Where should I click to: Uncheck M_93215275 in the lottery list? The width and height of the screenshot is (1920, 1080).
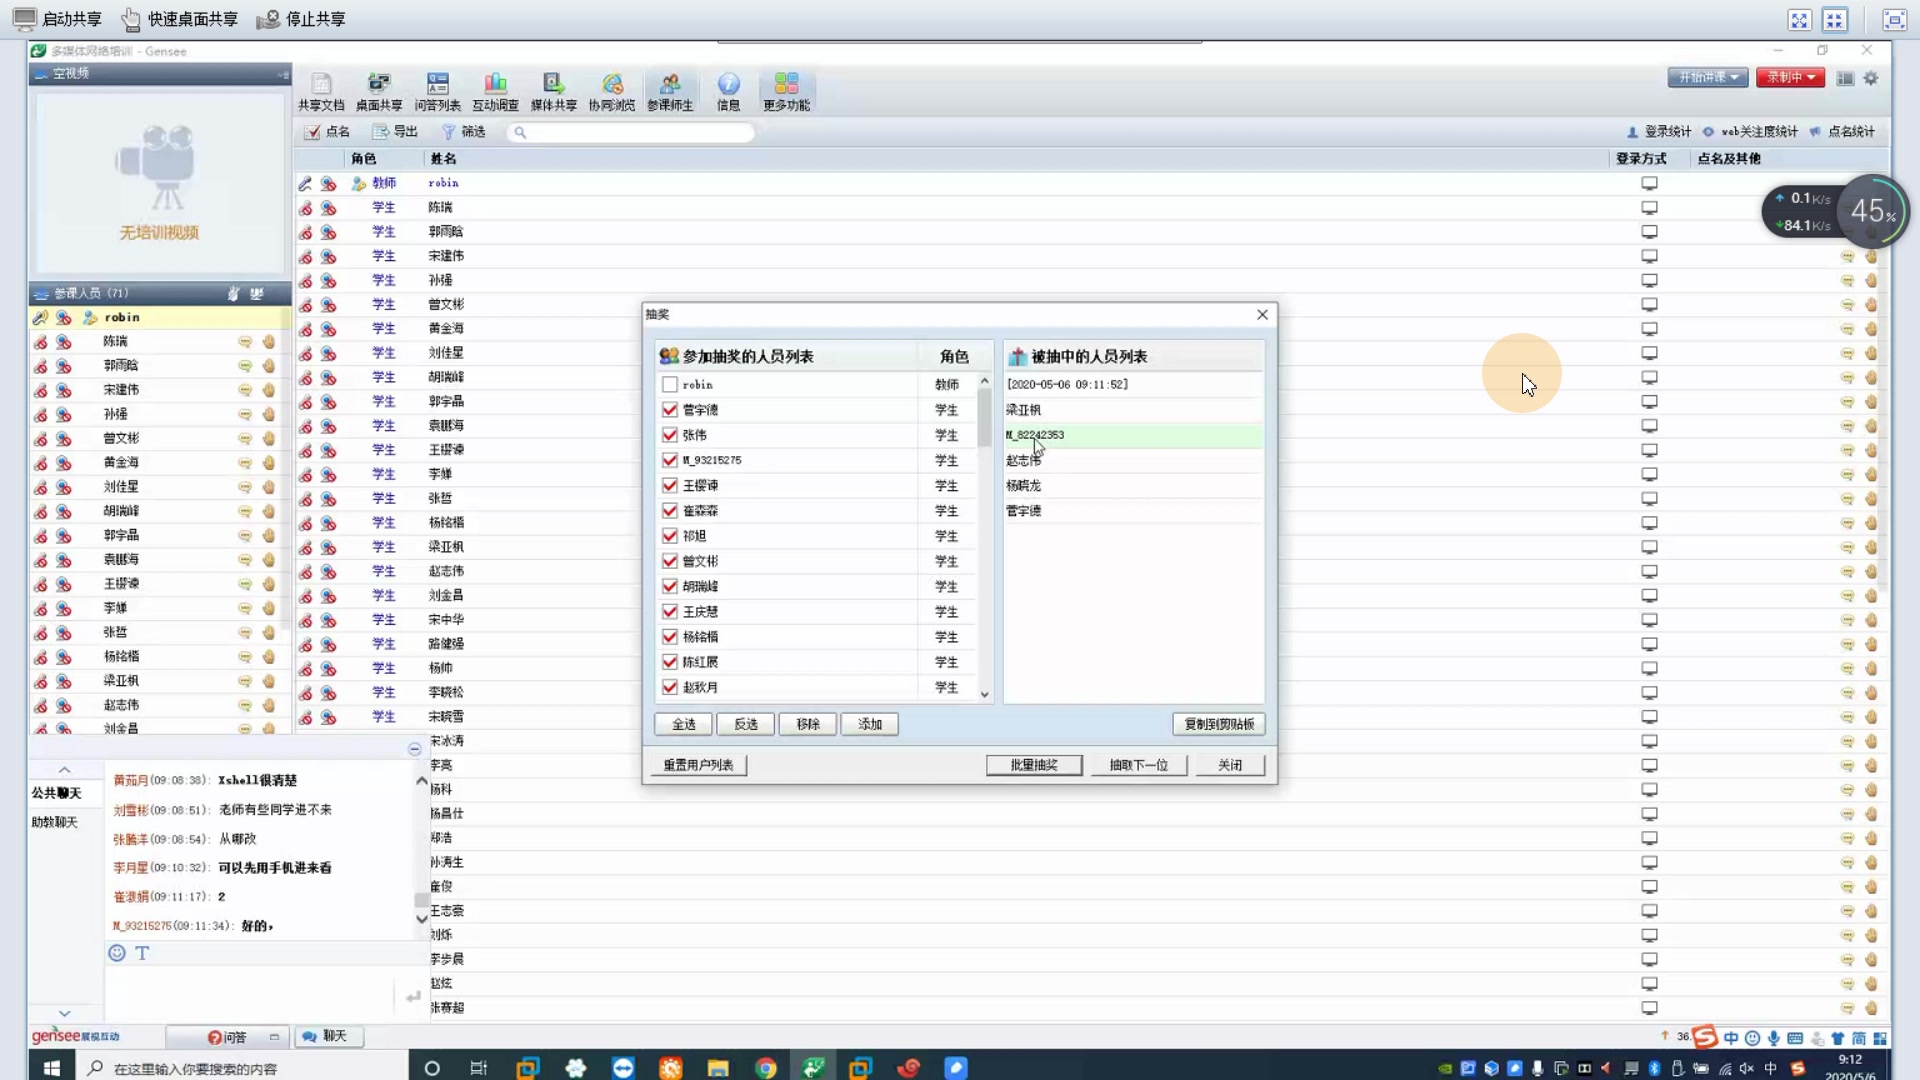670,460
